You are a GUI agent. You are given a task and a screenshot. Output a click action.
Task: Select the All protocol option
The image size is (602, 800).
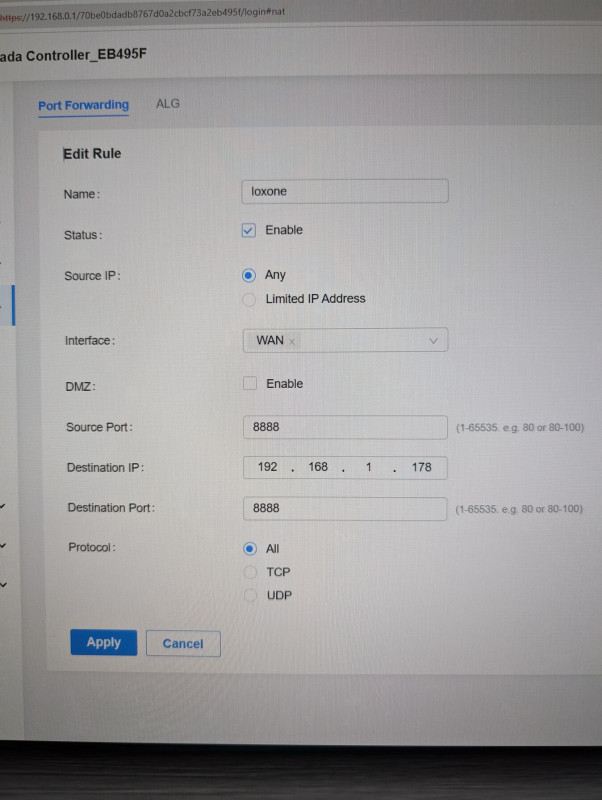point(249,549)
